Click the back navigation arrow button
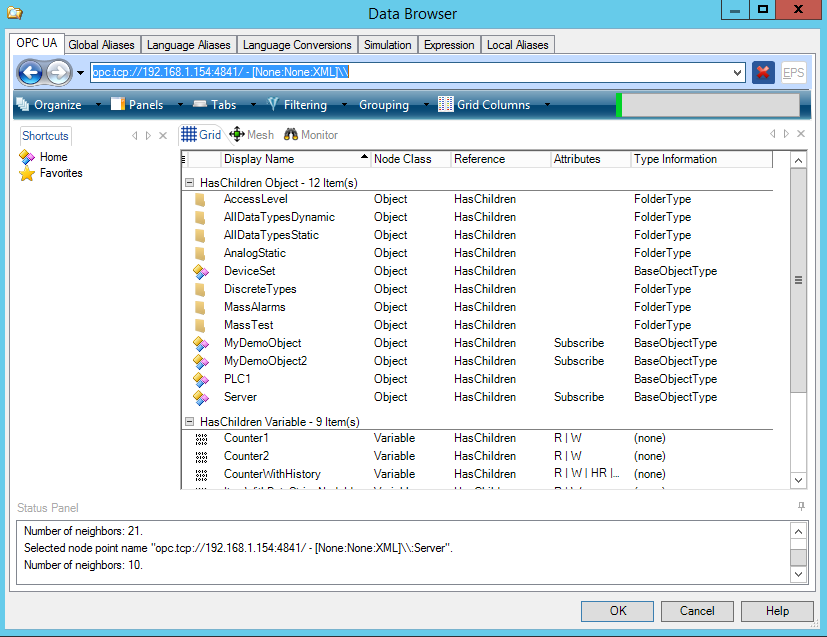The height and width of the screenshot is (637, 827). [x=31, y=72]
